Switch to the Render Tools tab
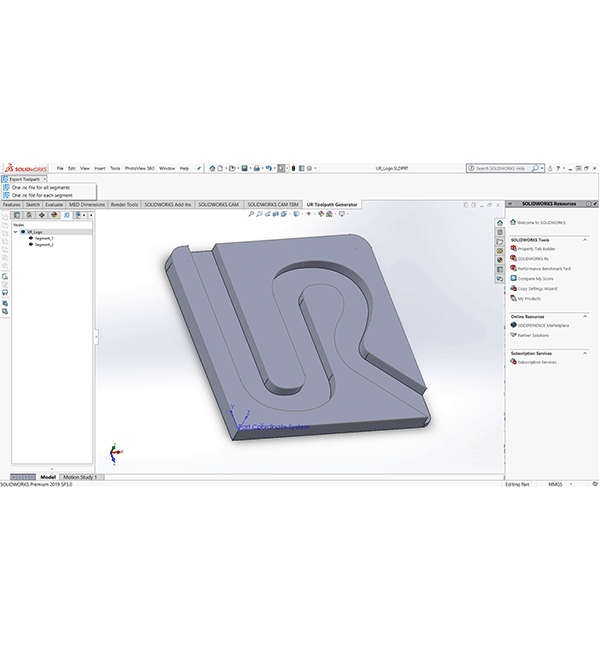 pyautogui.click(x=124, y=205)
